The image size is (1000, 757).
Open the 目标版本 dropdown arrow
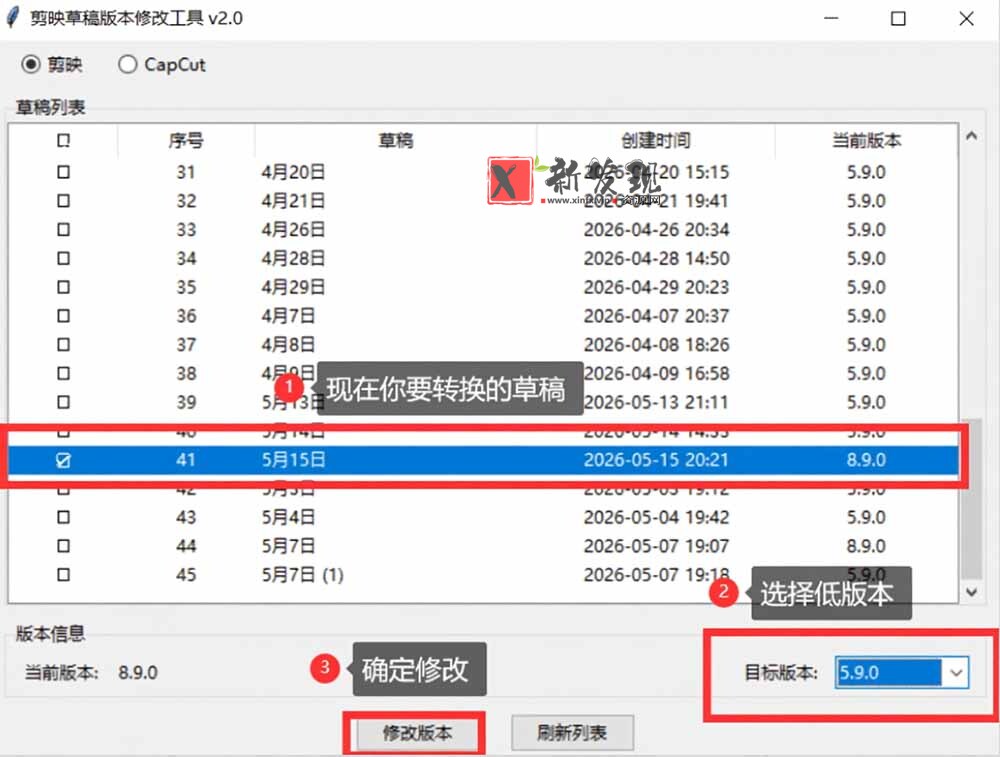(x=956, y=673)
